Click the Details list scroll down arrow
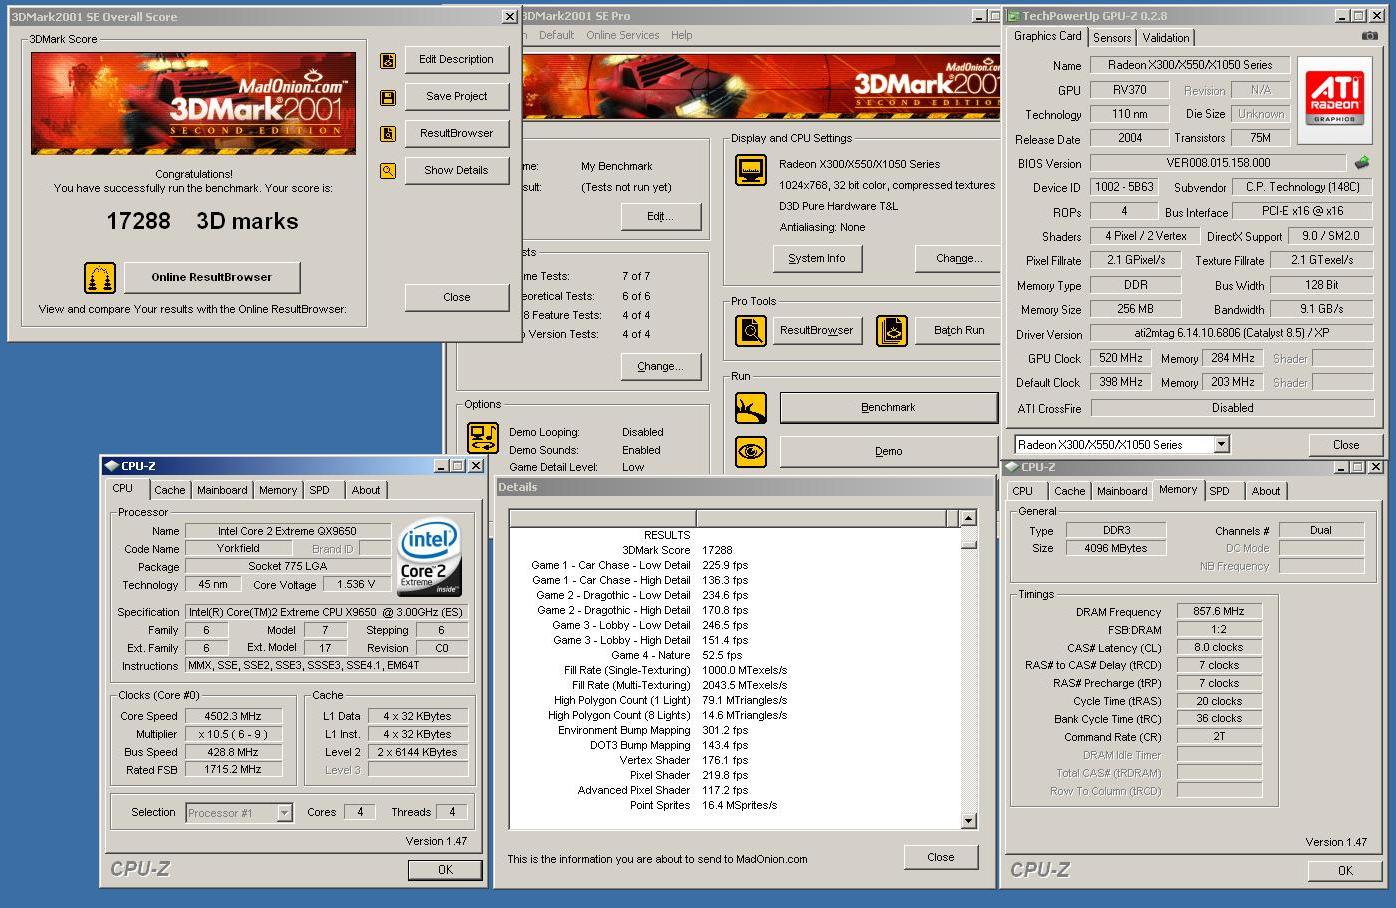 (968, 821)
